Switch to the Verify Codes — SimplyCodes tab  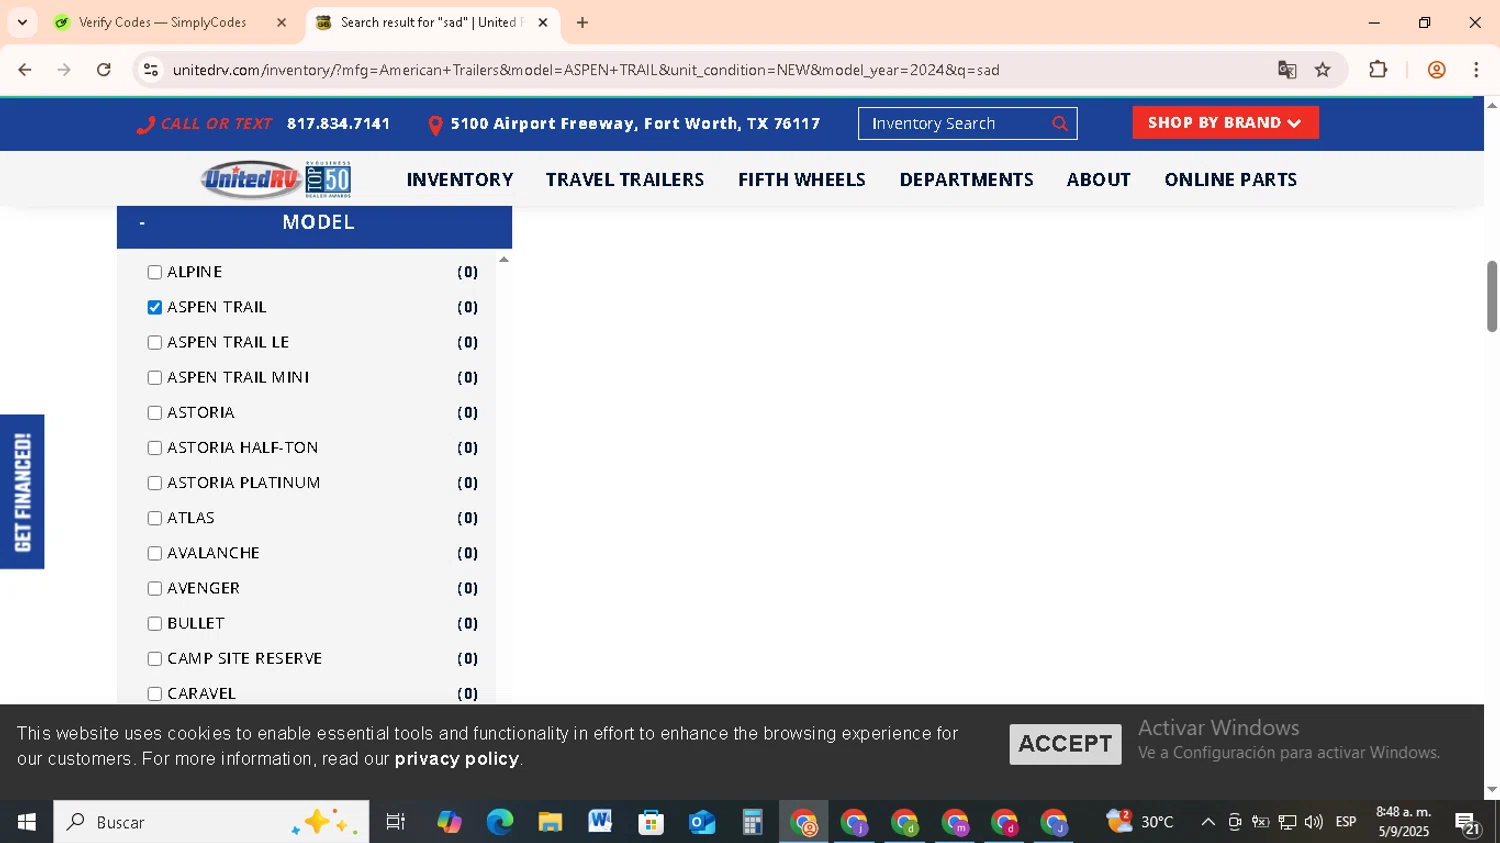pos(163,22)
